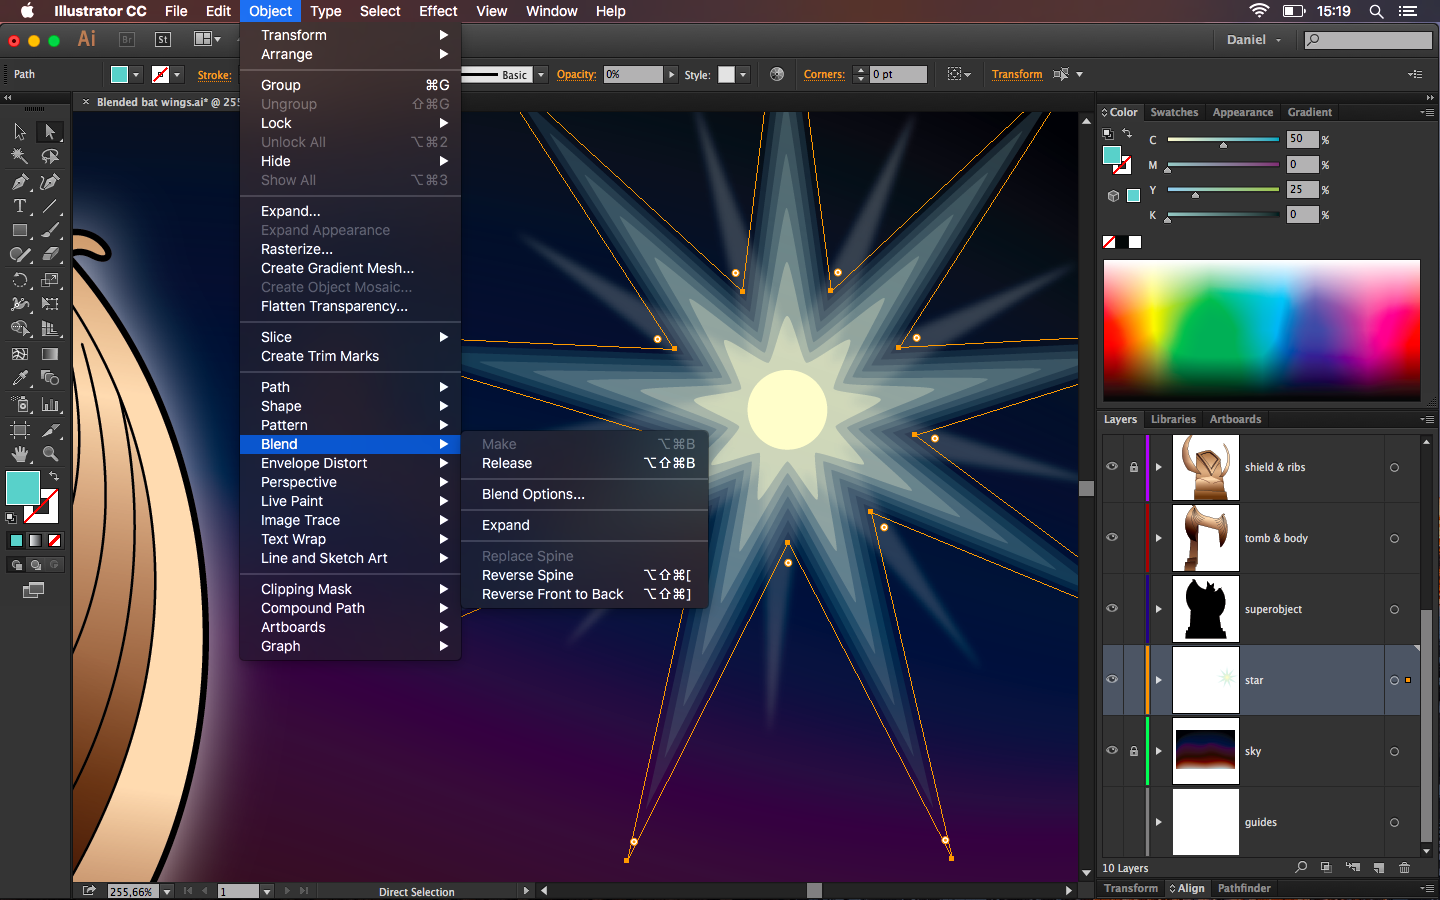
Task: Hide the shield & ribs layer
Action: coord(1112,467)
